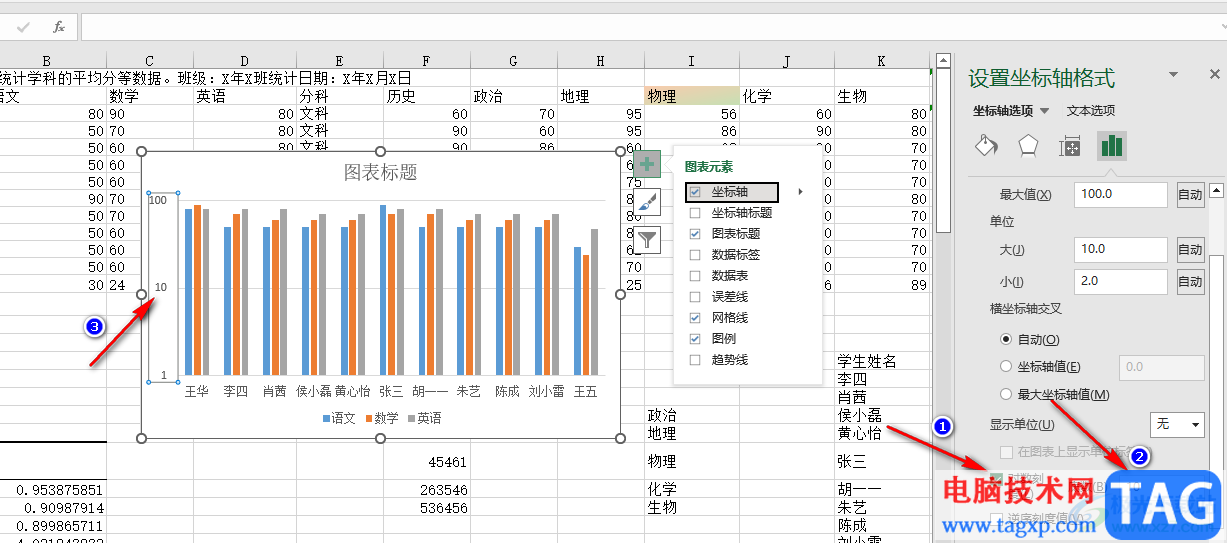1227x543 pixels.
Task: Enable the 数据标签 checkbox
Action: [695, 255]
